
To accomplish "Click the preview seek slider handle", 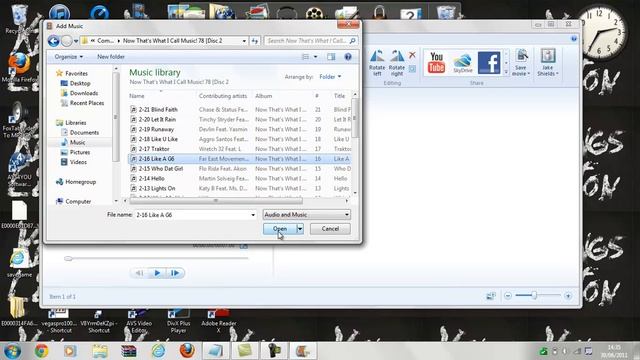I will pos(68,258).
